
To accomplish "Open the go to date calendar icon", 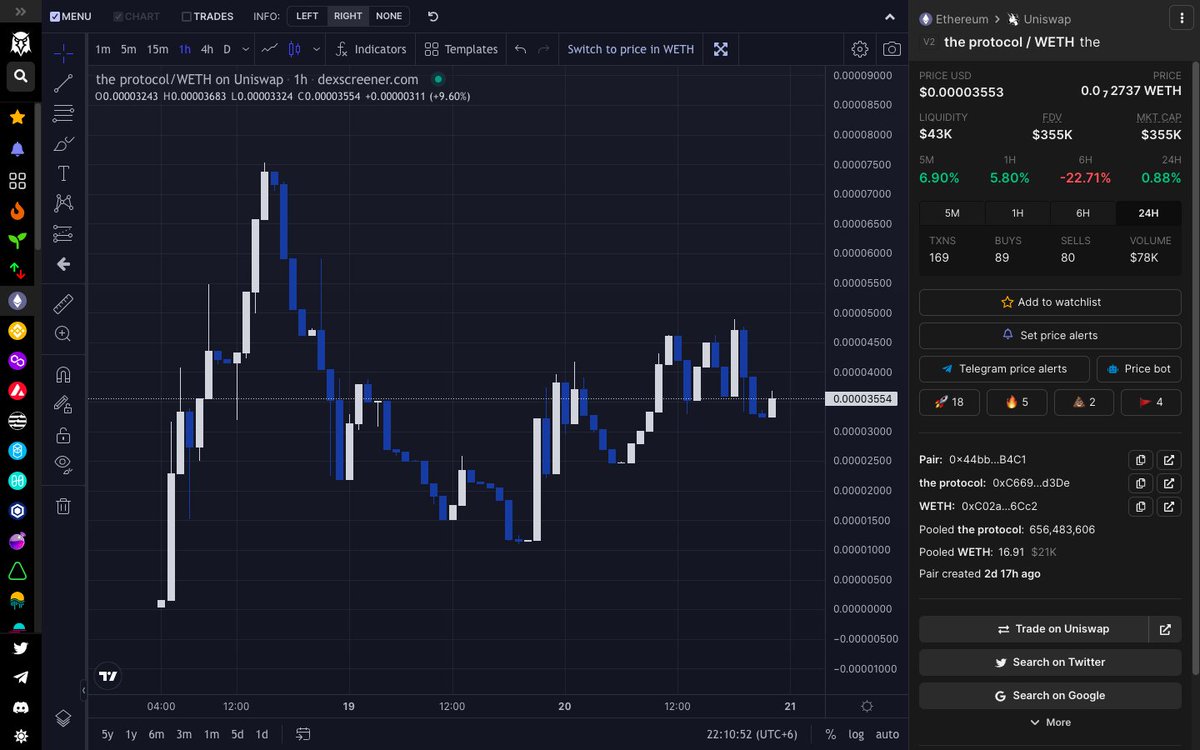I will [x=303, y=734].
